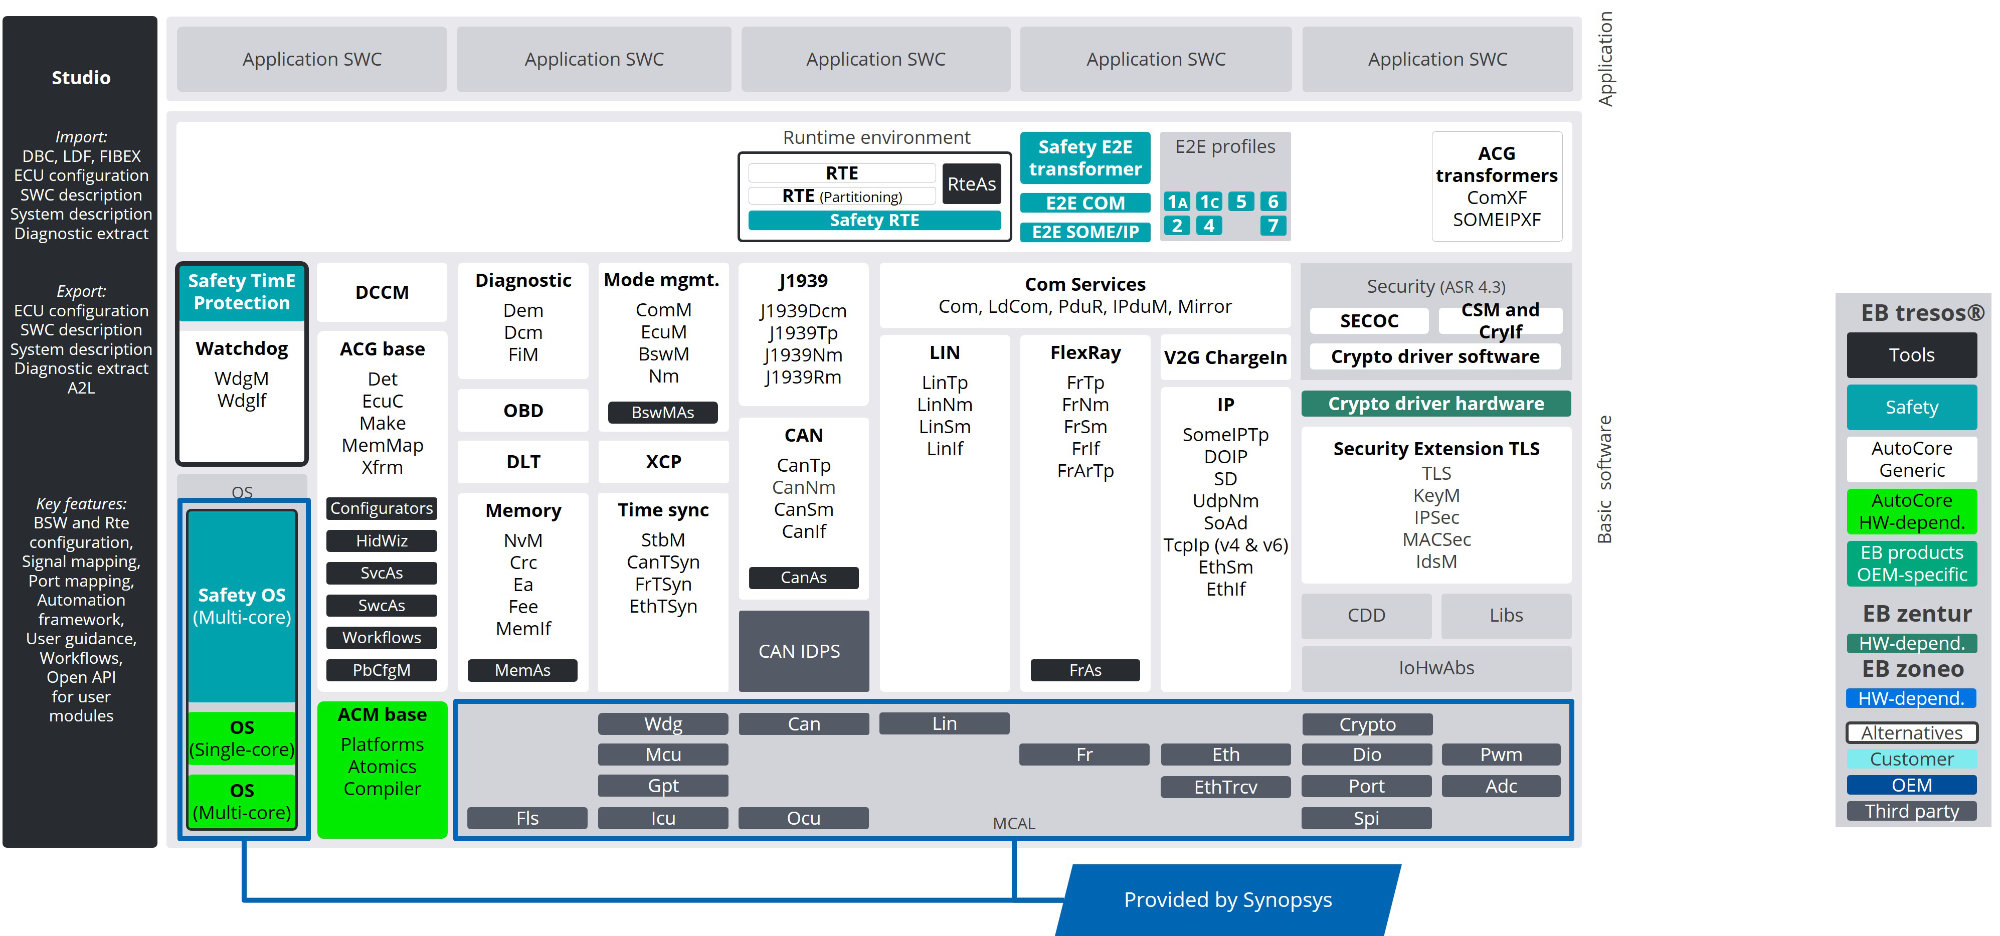Click the DLT module box
2000x936 pixels.
click(x=523, y=461)
